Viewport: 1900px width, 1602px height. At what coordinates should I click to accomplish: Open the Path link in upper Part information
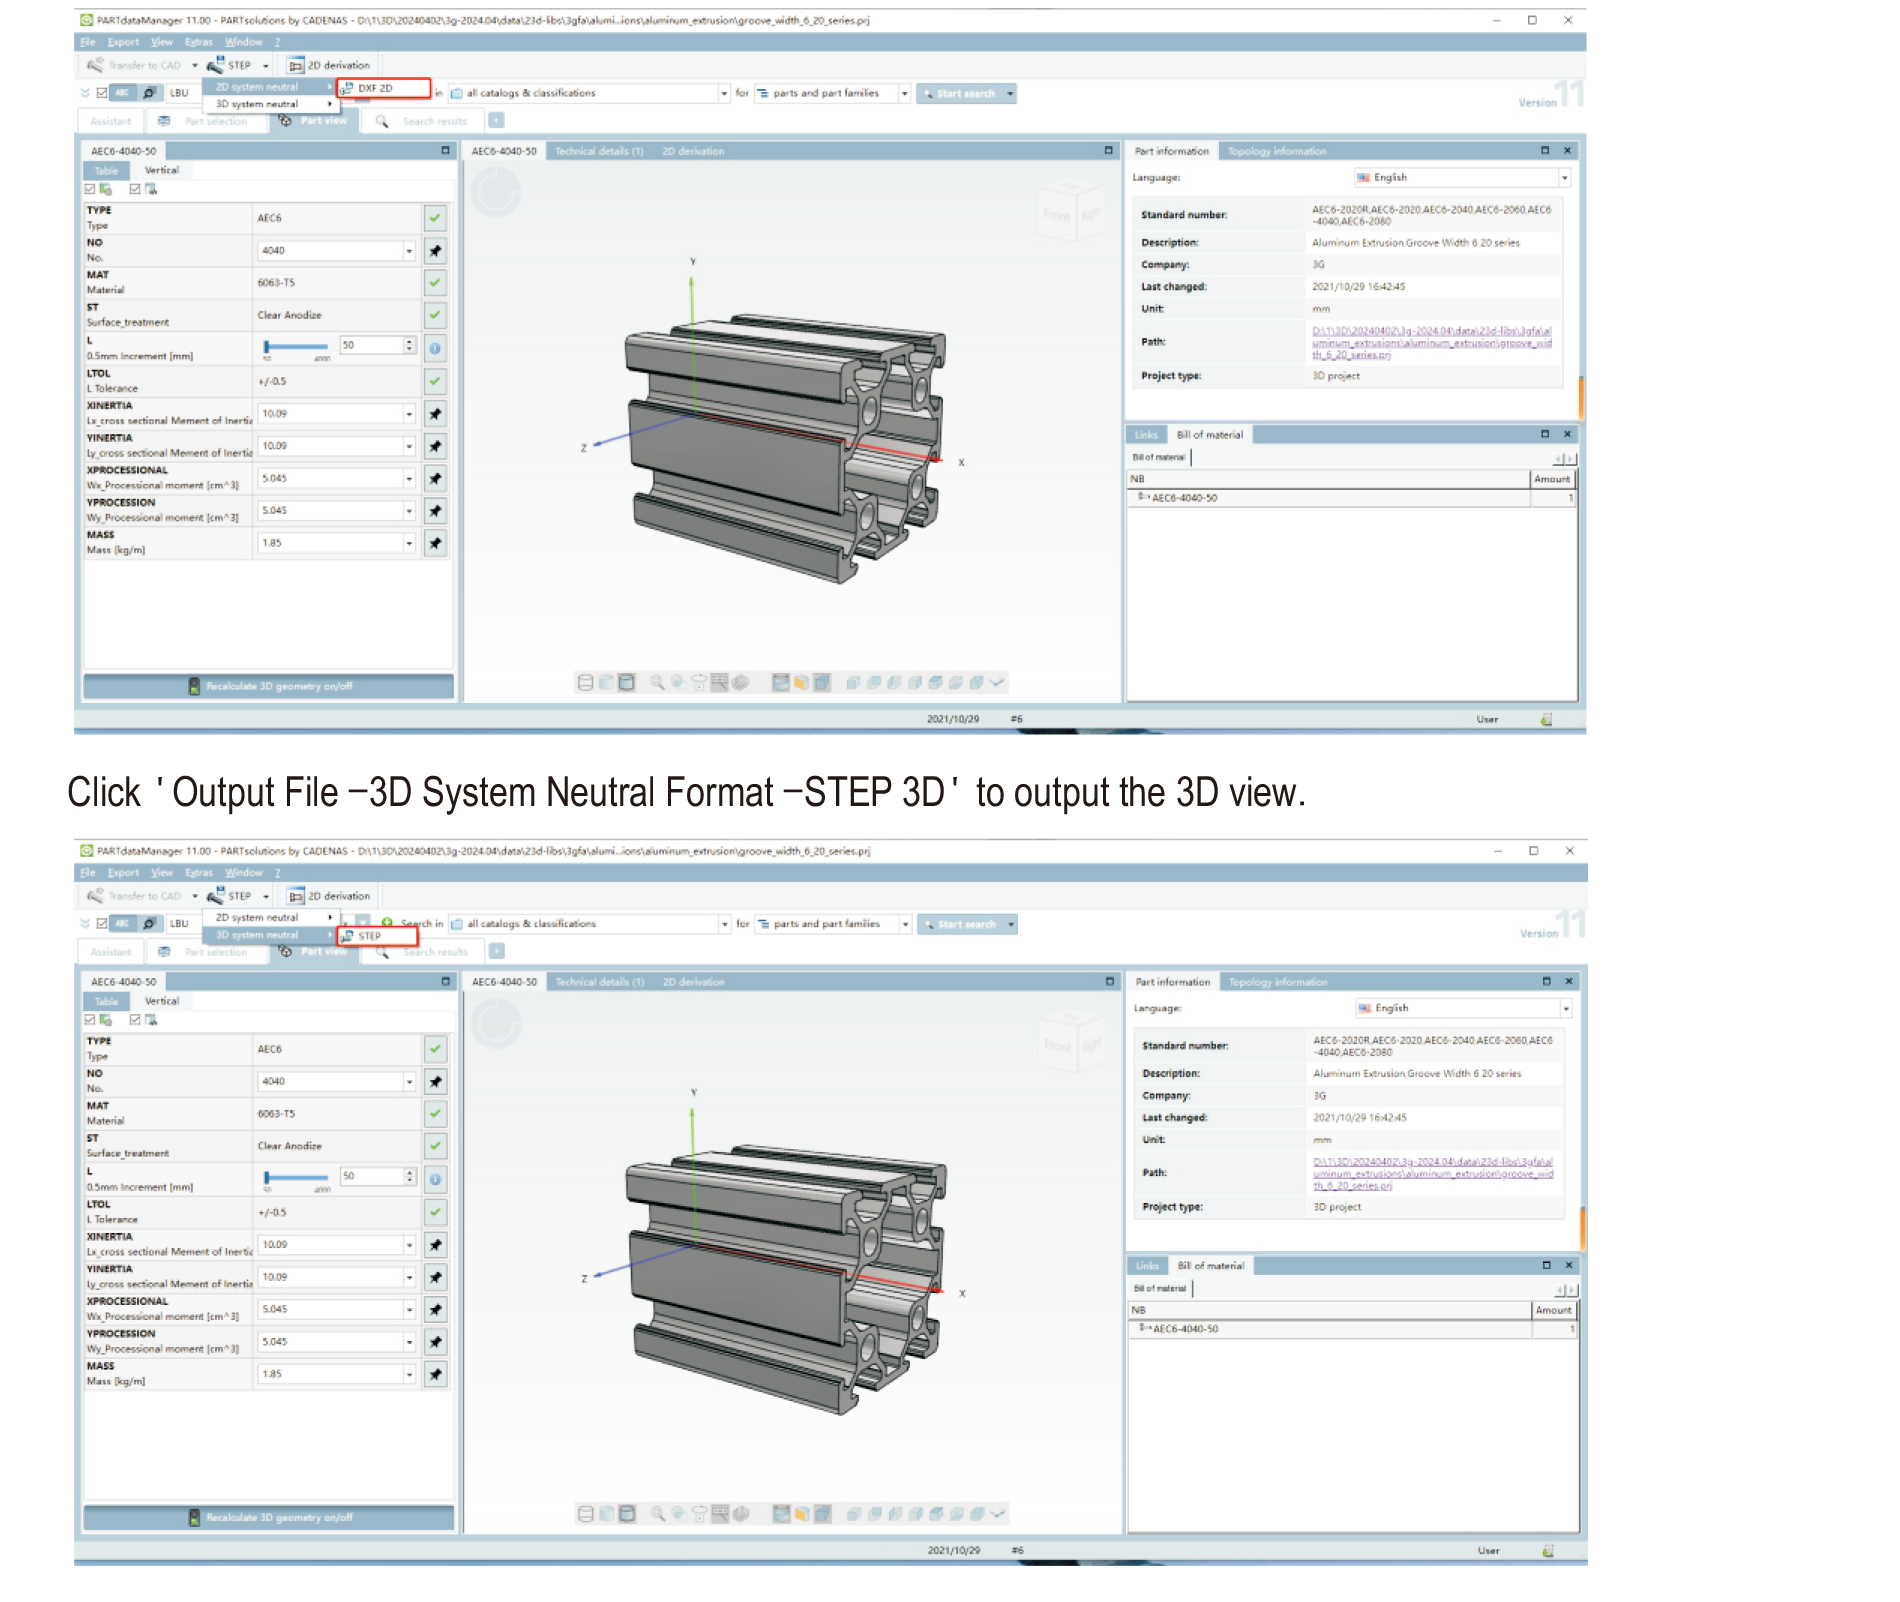tap(1432, 343)
